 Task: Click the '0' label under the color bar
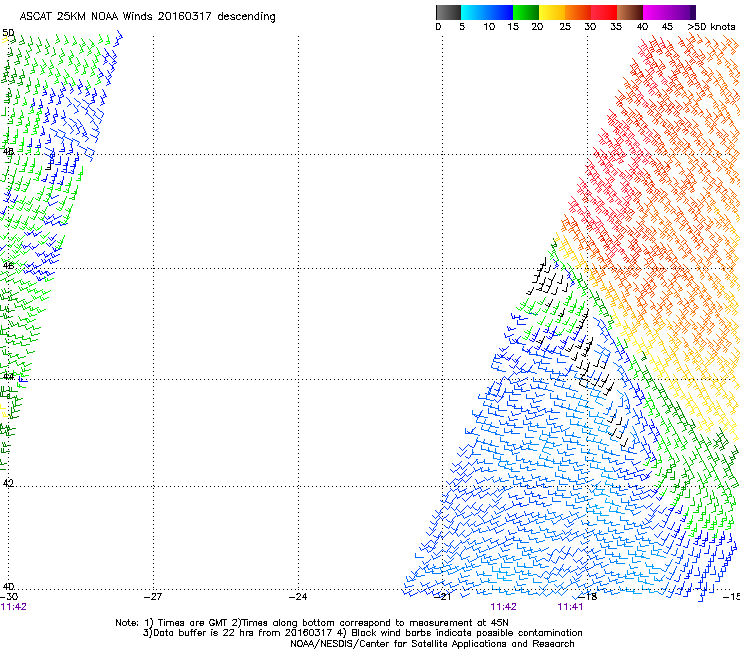coord(438,27)
